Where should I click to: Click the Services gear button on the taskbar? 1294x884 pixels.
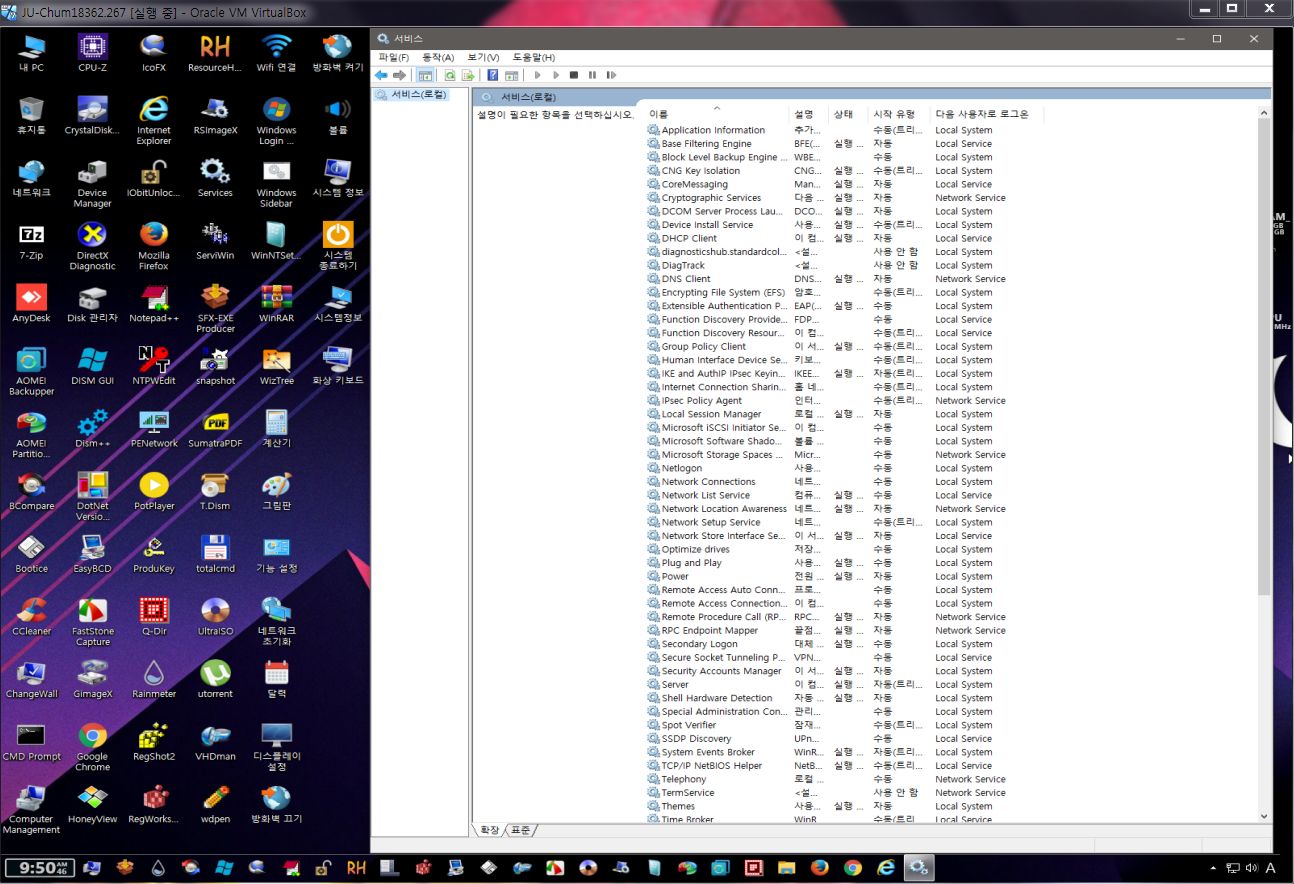[x=919, y=867]
